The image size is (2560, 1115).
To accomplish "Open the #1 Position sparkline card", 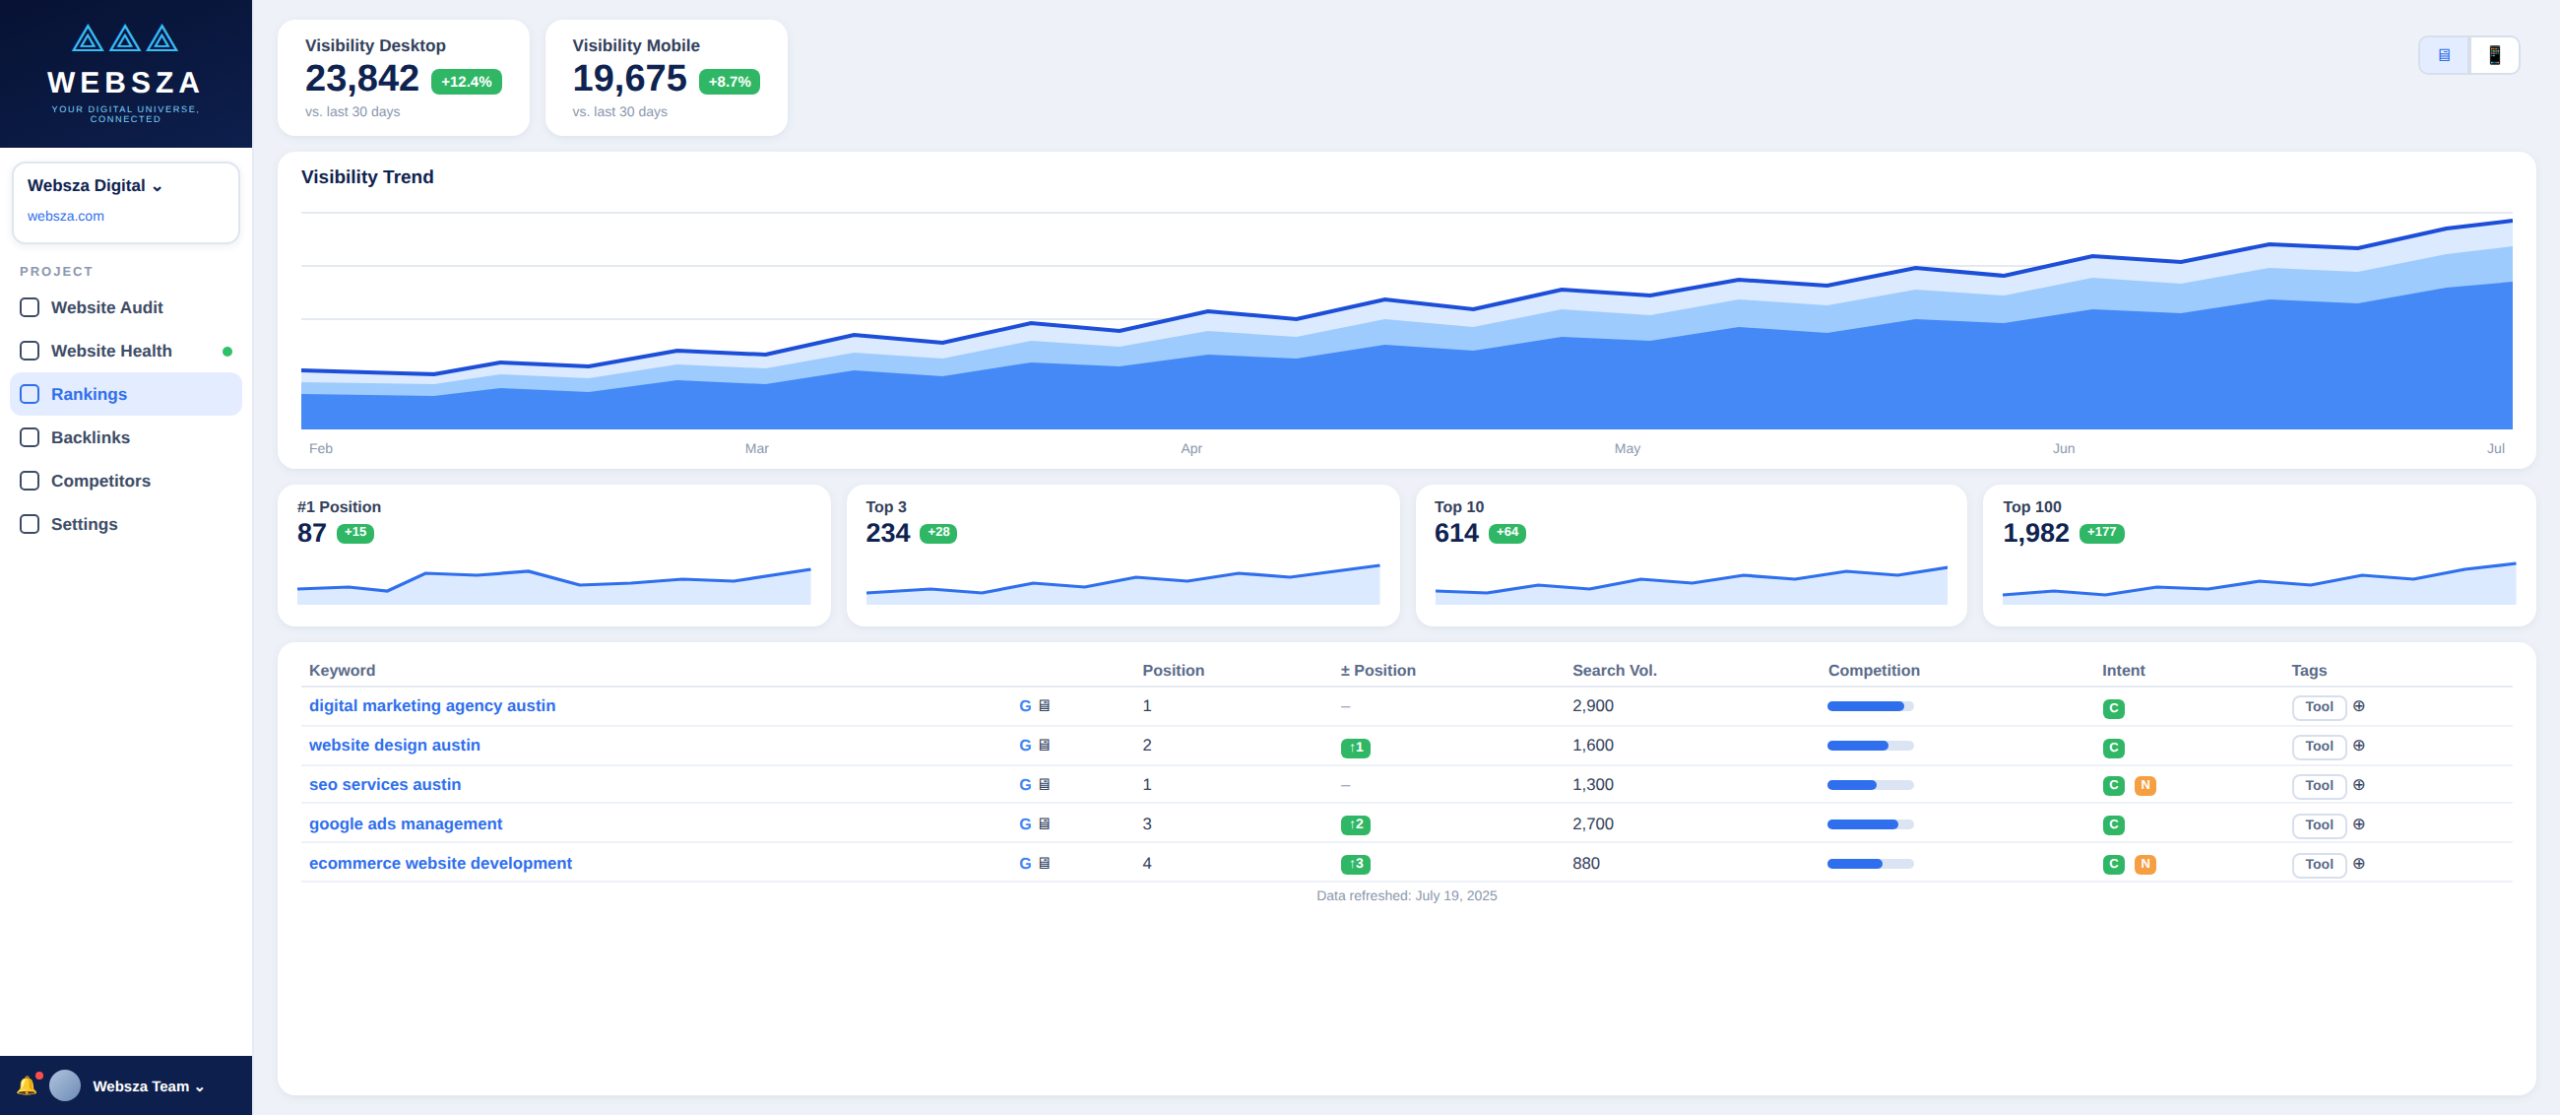I will point(554,556).
